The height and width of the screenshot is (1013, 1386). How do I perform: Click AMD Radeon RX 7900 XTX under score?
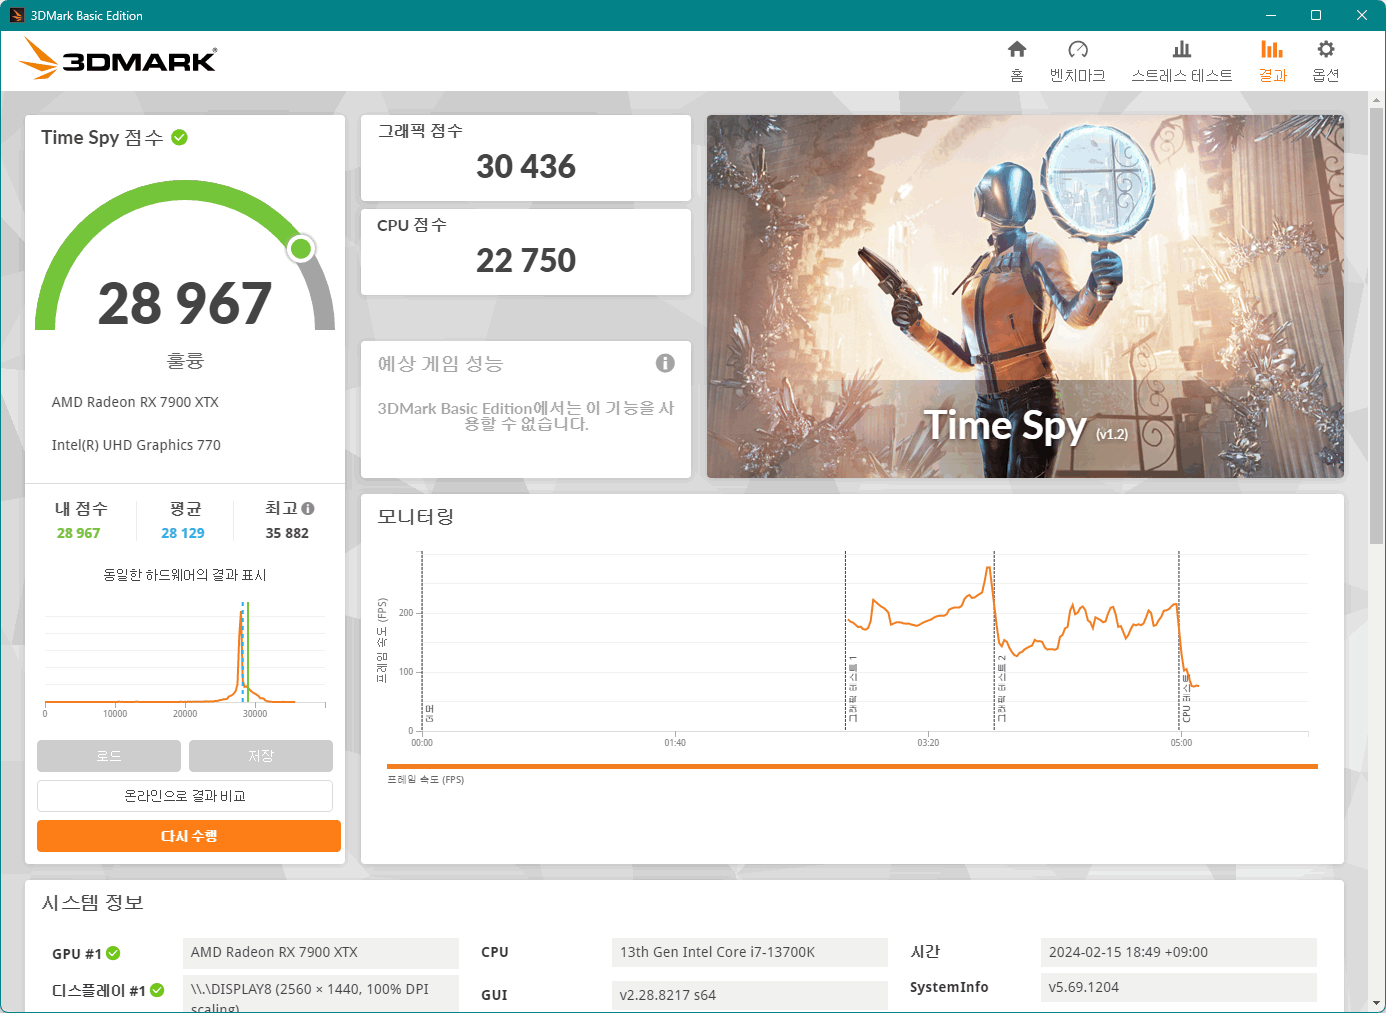click(x=135, y=402)
